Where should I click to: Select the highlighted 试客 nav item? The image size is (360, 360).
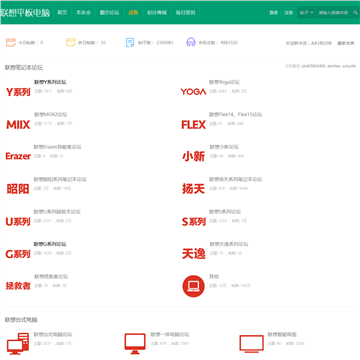133,13
